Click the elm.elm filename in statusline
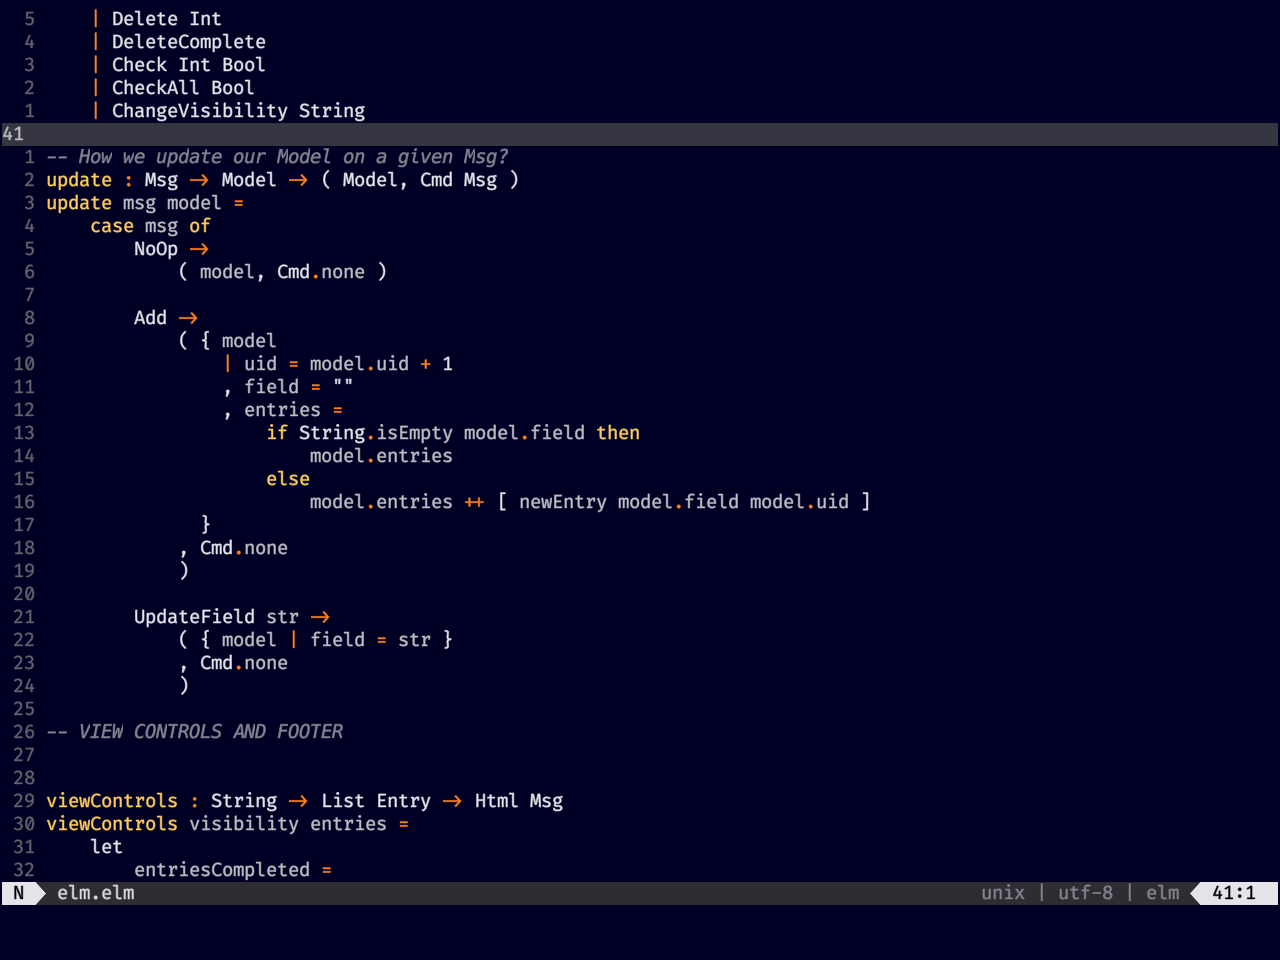Image resolution: width=1280 pixels, height=960 pixels. coord(96,893)
